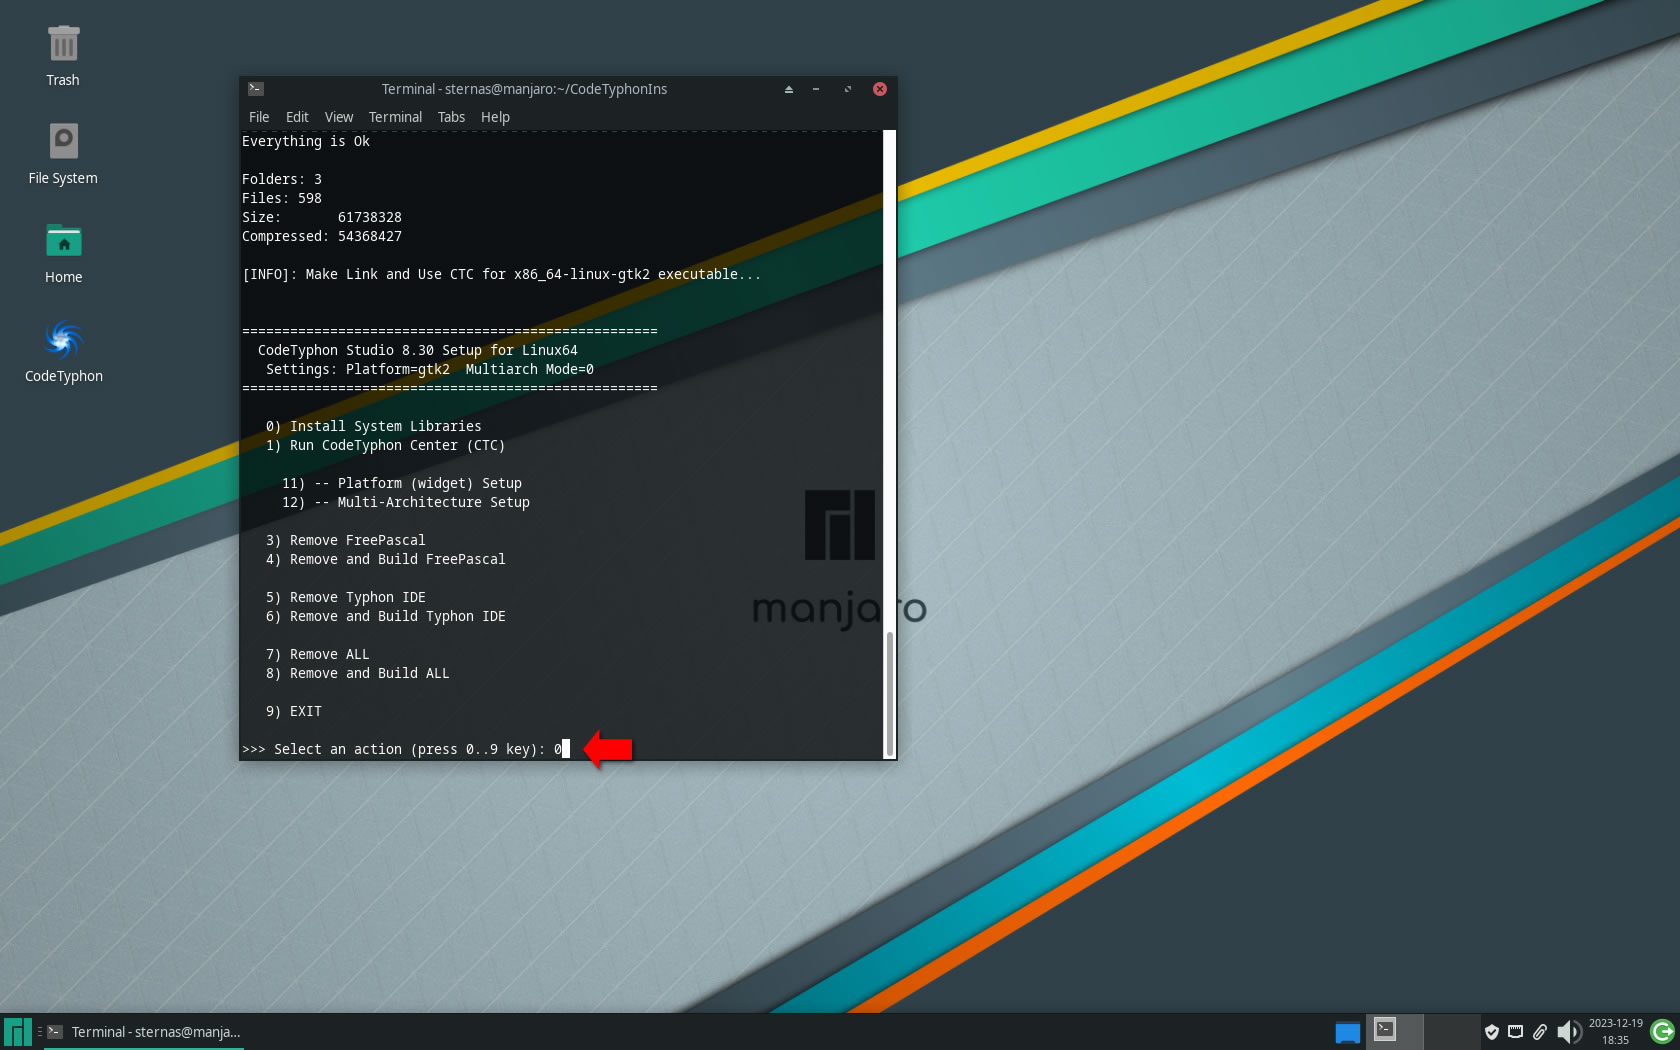Open the Edit menu in terminal
Screen dimensions: 1680x1050
297,117
